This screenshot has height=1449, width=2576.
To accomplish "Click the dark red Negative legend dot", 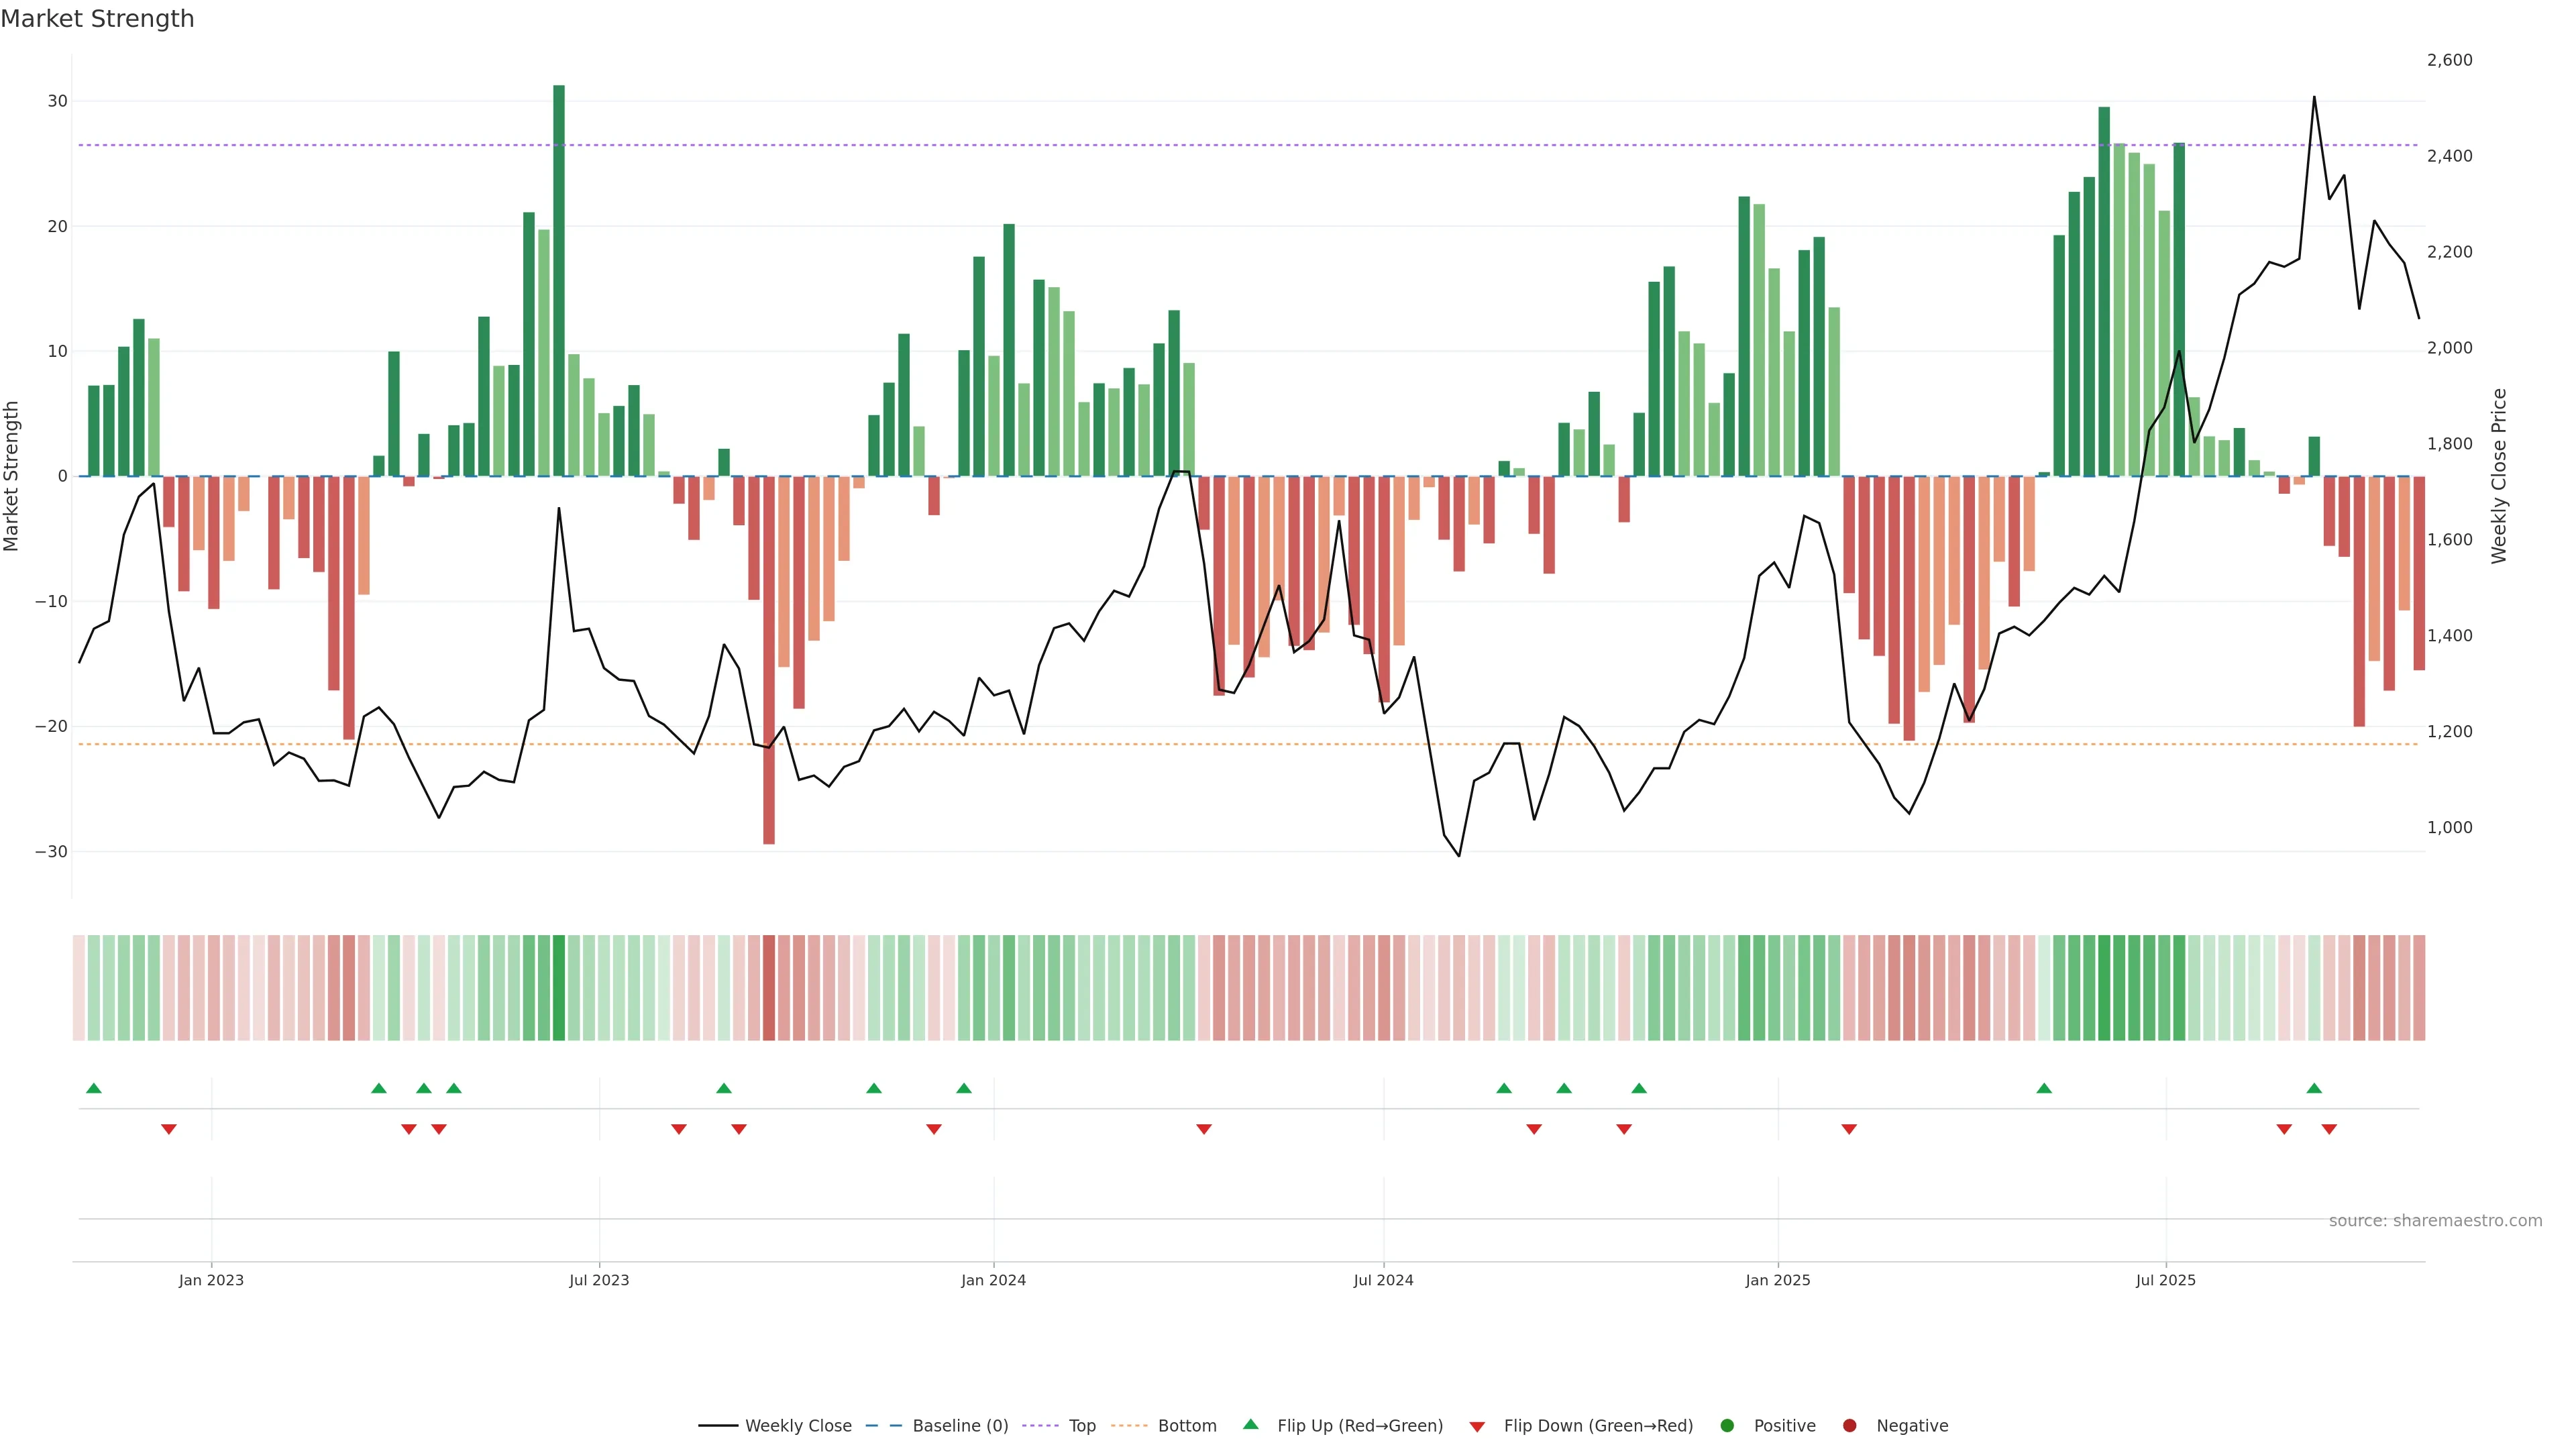I will [1849, 1426].
